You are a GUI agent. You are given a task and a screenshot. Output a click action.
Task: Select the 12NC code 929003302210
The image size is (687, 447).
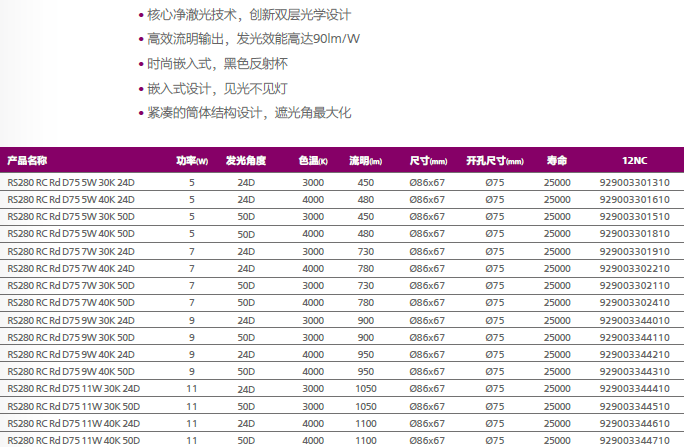click(x=634, y=268)
